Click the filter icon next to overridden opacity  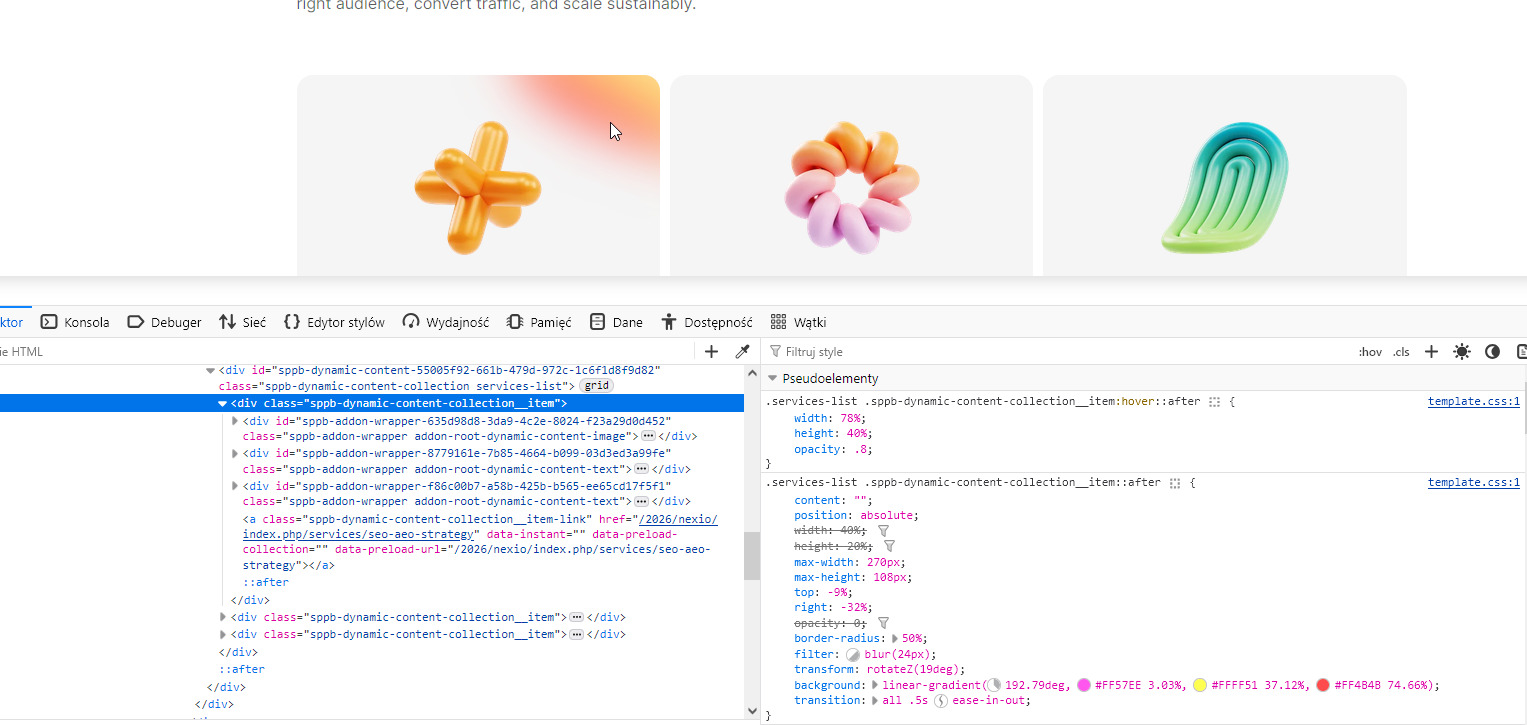(883, 623)
